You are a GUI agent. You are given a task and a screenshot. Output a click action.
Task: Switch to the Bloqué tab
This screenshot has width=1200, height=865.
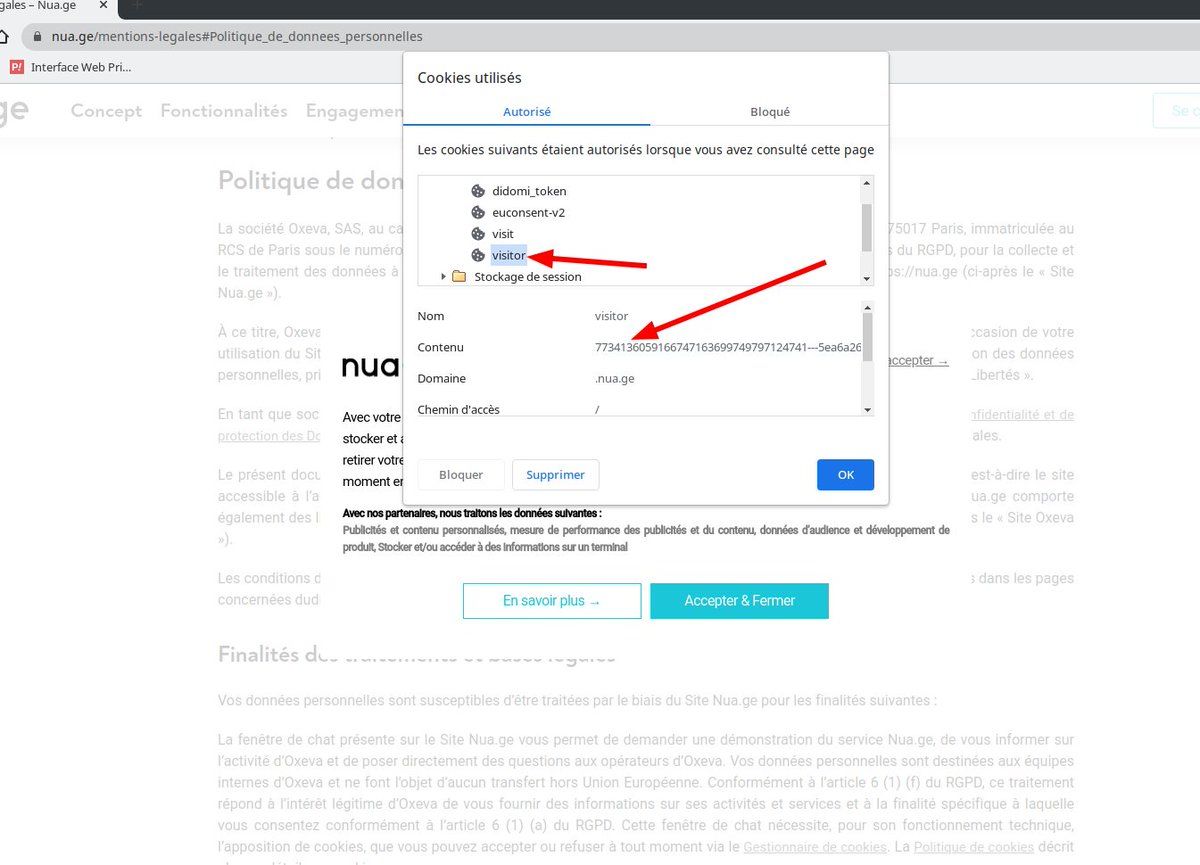click(x=770, y=112)
